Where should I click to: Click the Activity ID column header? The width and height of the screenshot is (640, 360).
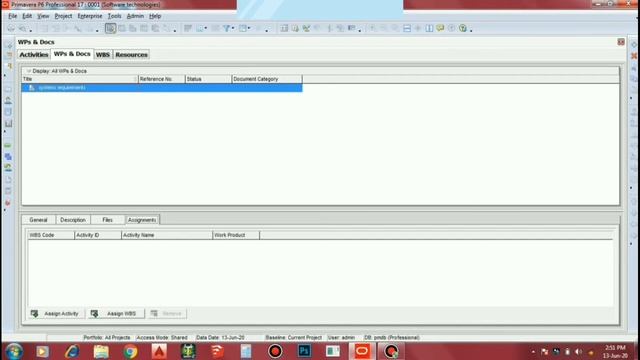tap(98, 235)
